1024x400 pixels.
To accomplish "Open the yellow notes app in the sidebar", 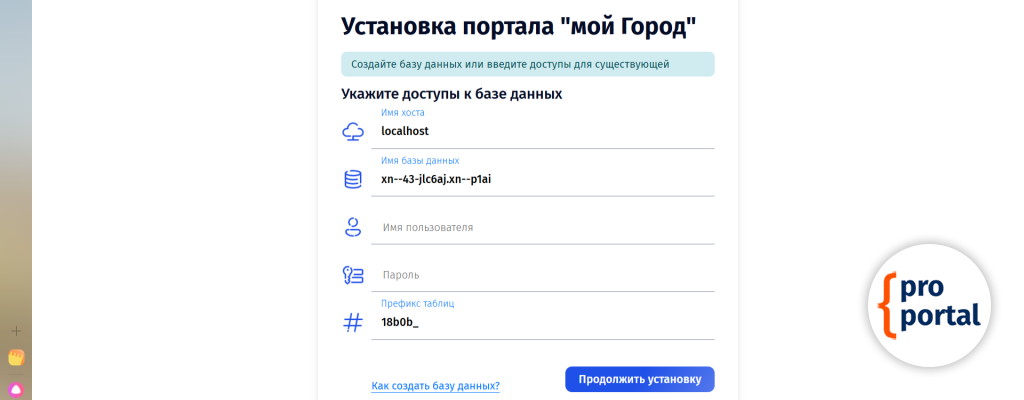I will tap(16, 357).
